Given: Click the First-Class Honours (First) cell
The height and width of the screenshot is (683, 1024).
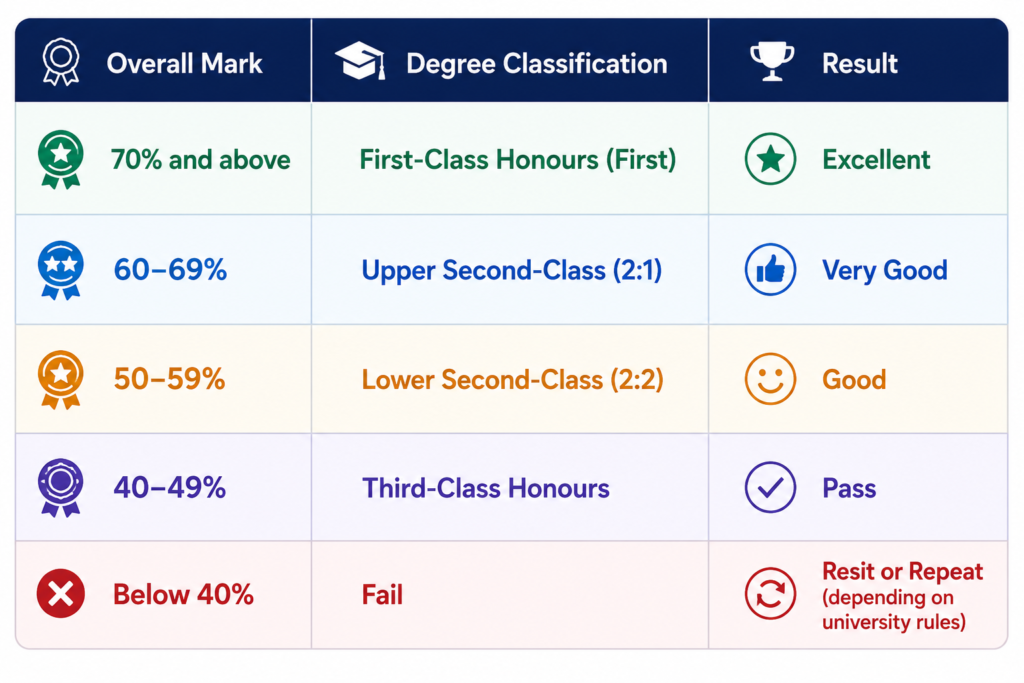Looking at the screenshot, I should coord(510,159).
